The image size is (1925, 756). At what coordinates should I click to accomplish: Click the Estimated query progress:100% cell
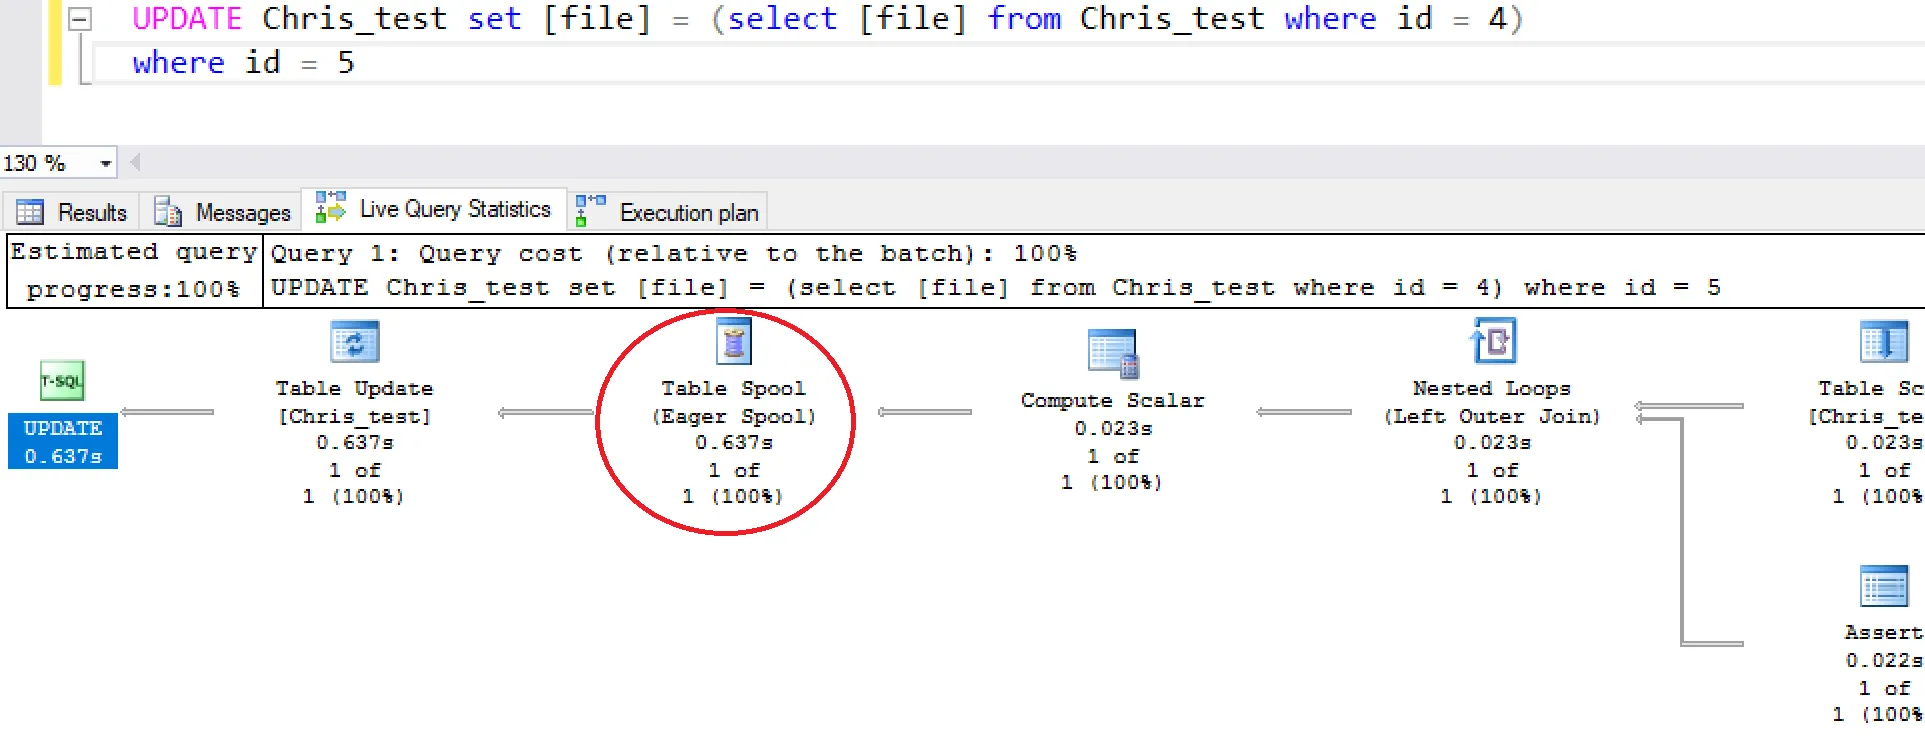coord(134,270)
